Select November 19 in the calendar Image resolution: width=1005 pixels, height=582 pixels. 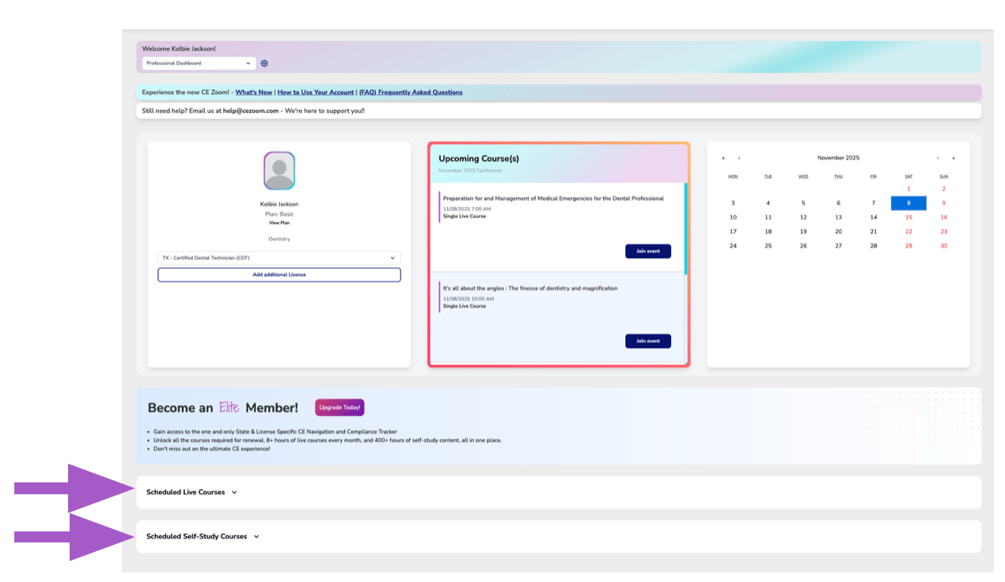pos(803,231)
